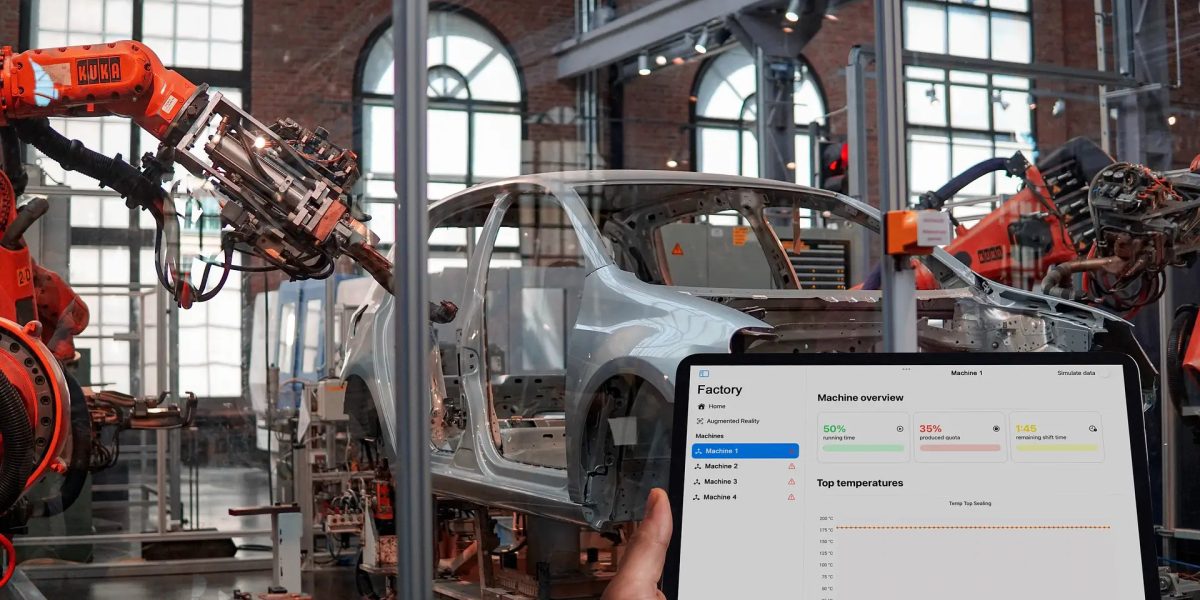Screen dimensions: 1200x600
Task: Open the Augmented Reality view
Action: coord(732,420)
